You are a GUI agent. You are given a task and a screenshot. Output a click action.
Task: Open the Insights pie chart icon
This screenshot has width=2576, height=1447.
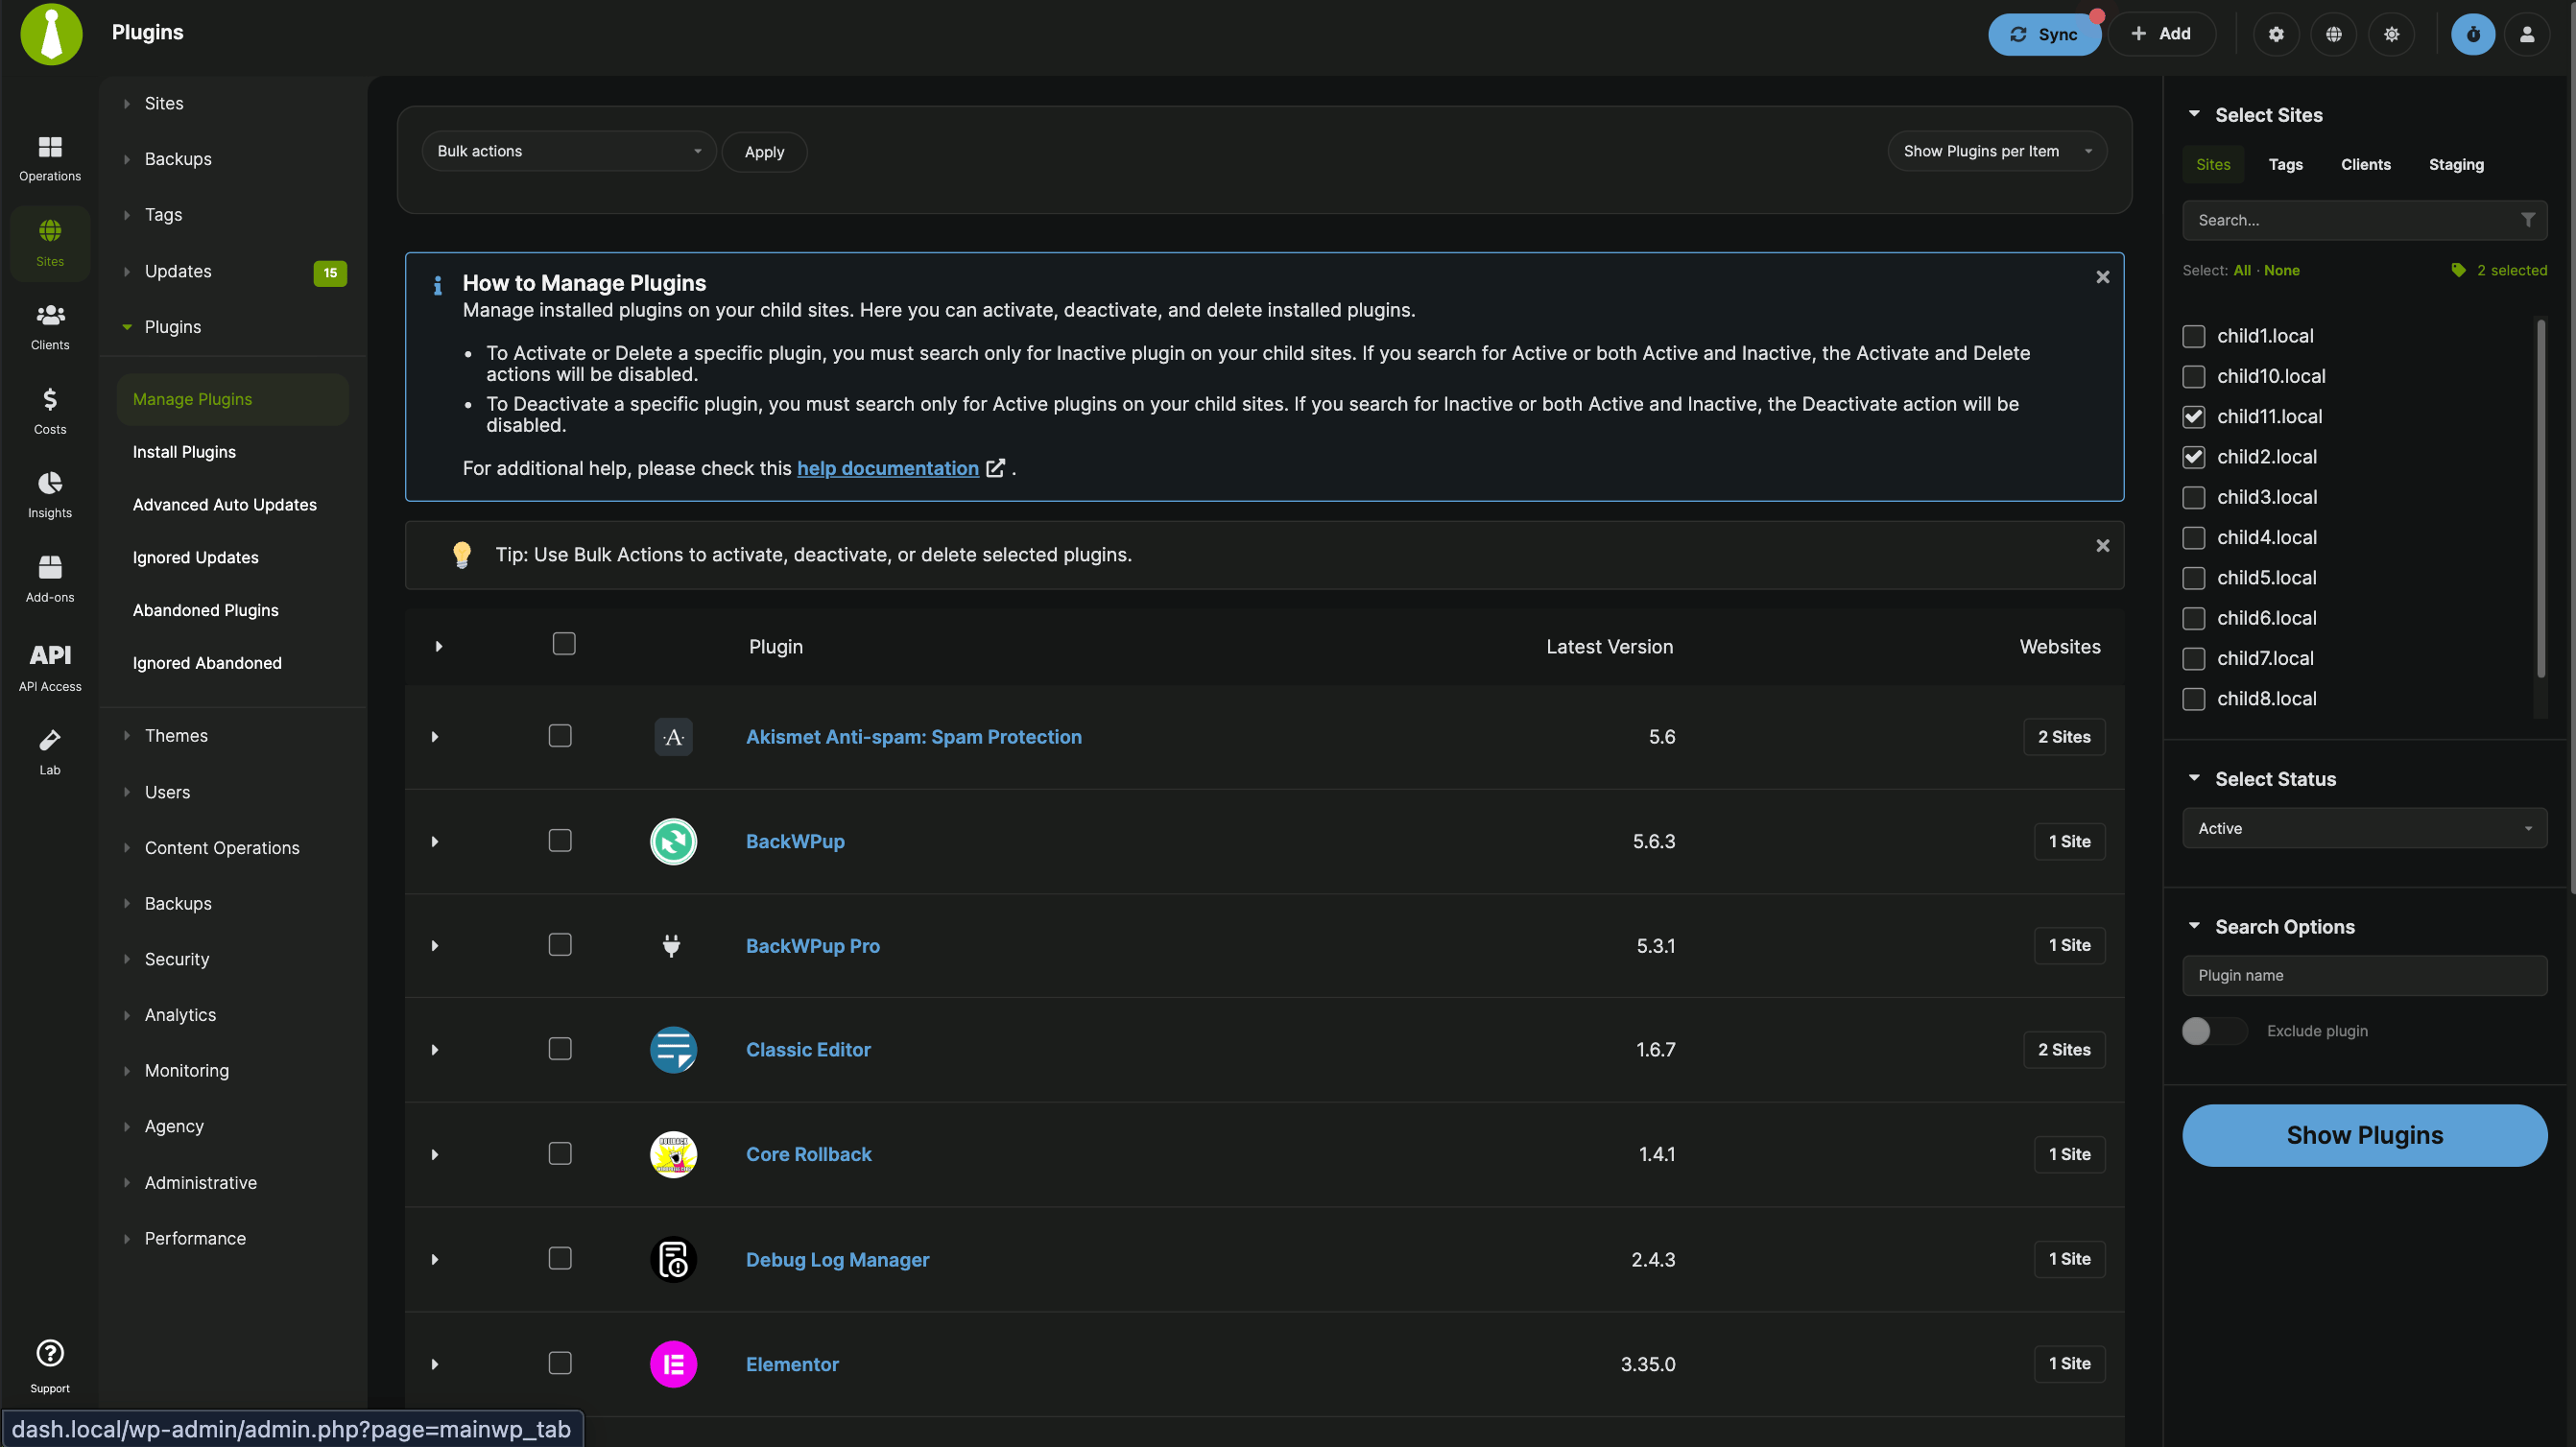point(50,495)
